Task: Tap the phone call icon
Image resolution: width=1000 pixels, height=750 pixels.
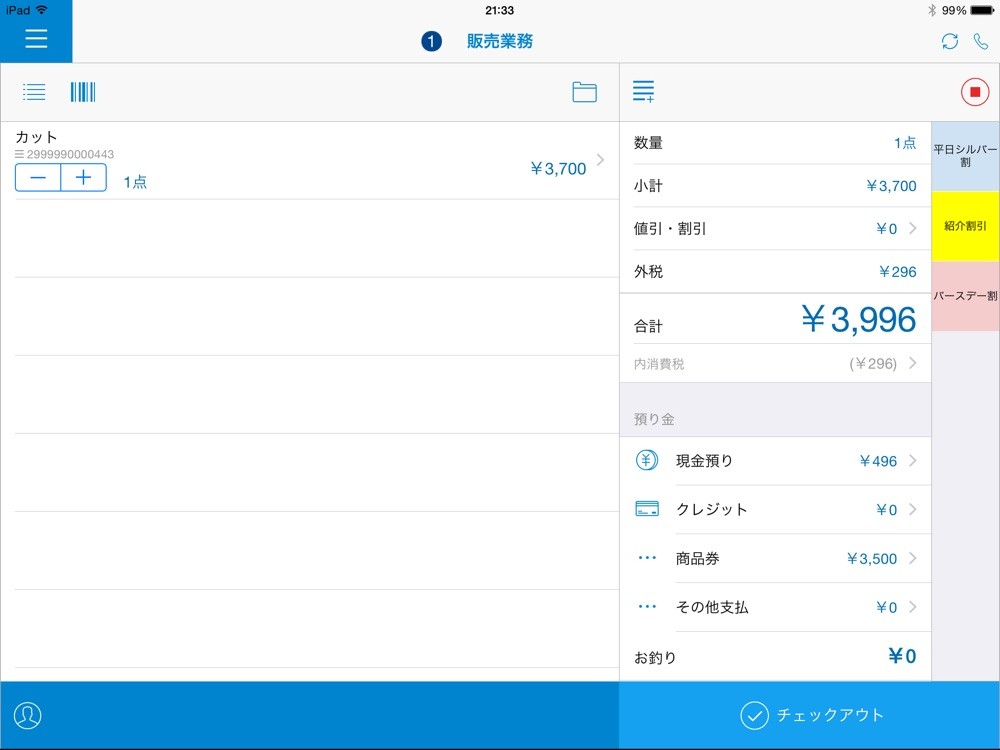Action: point(980,41)
